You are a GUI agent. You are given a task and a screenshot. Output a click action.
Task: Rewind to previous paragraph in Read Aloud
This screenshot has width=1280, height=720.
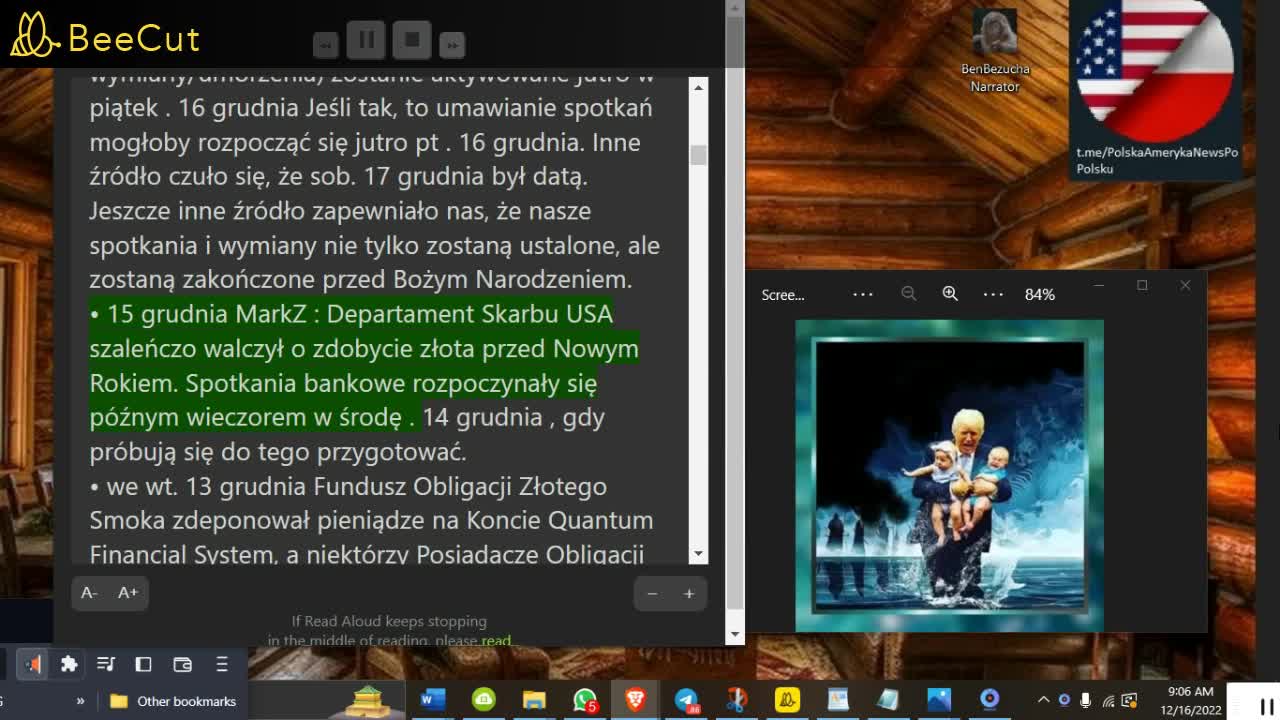[325, 45]
